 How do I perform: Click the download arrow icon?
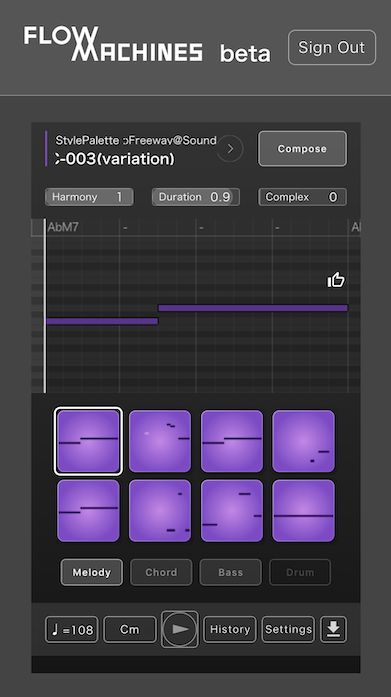pyautogui.click(x=333, y=629)
